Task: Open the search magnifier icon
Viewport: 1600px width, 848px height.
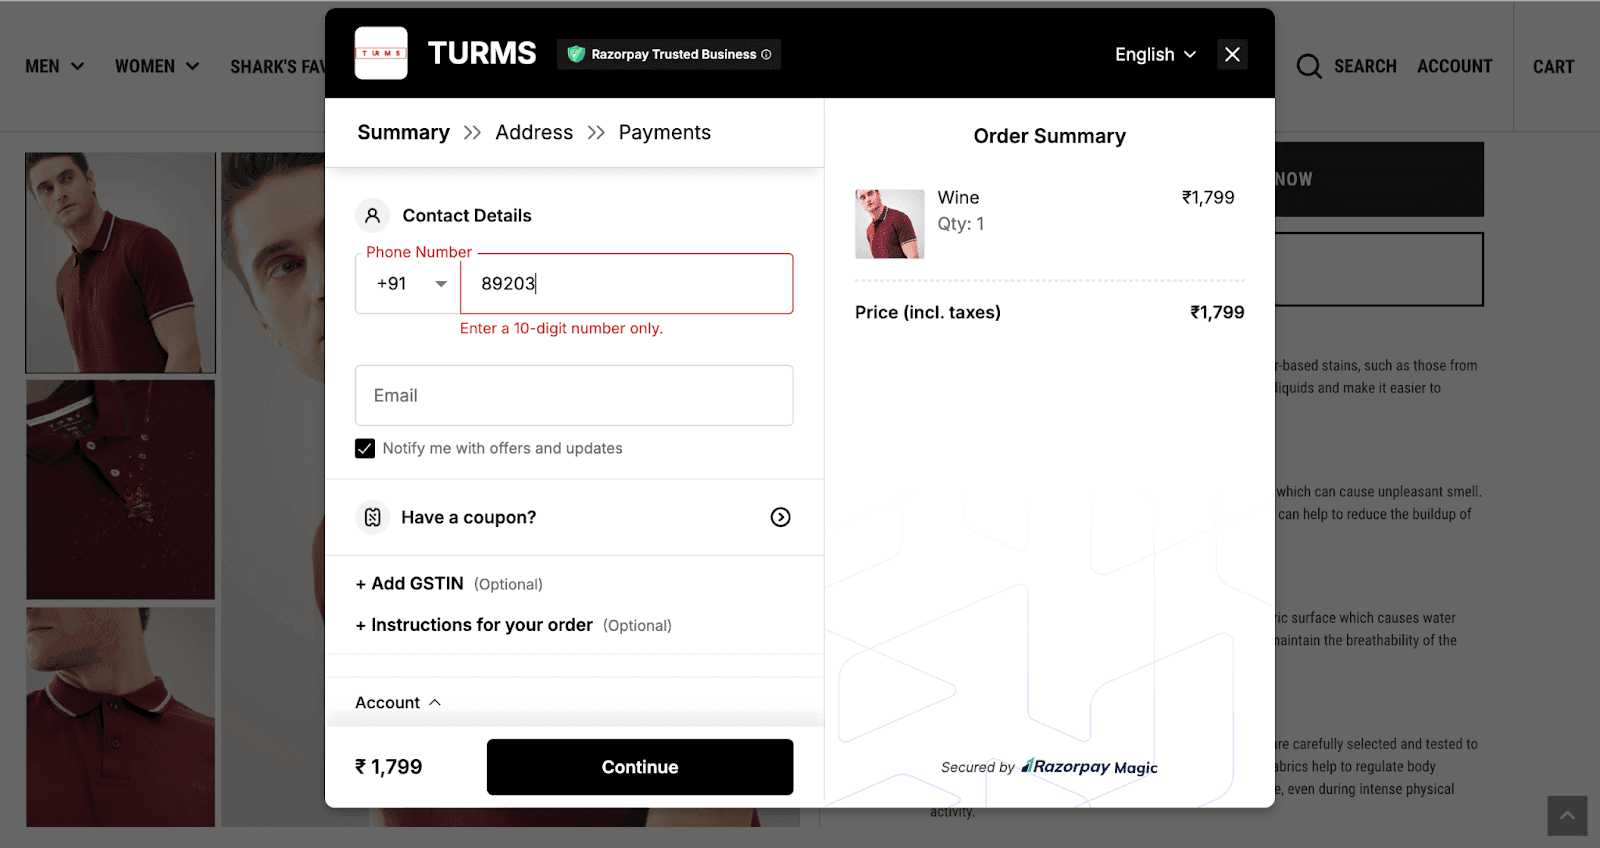Action: 1308,66
